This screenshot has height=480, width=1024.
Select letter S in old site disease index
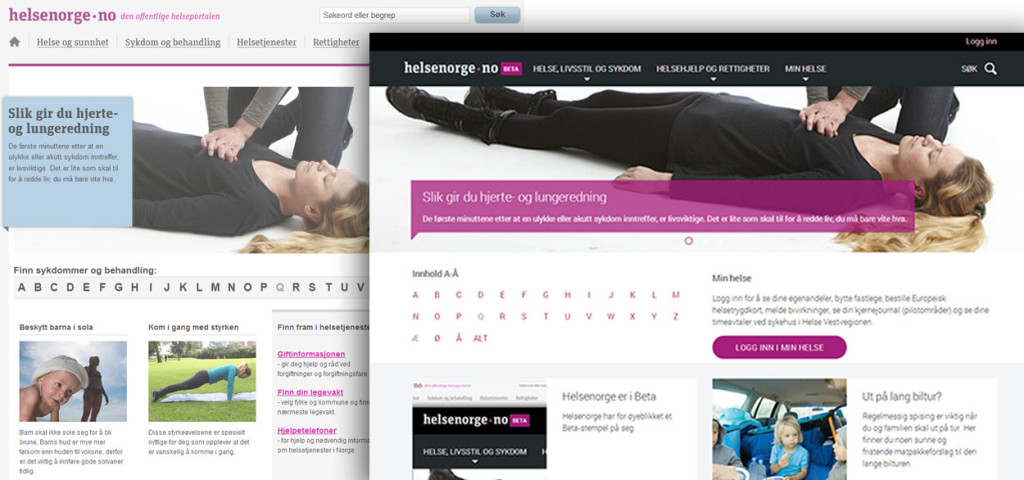[312, 287]
